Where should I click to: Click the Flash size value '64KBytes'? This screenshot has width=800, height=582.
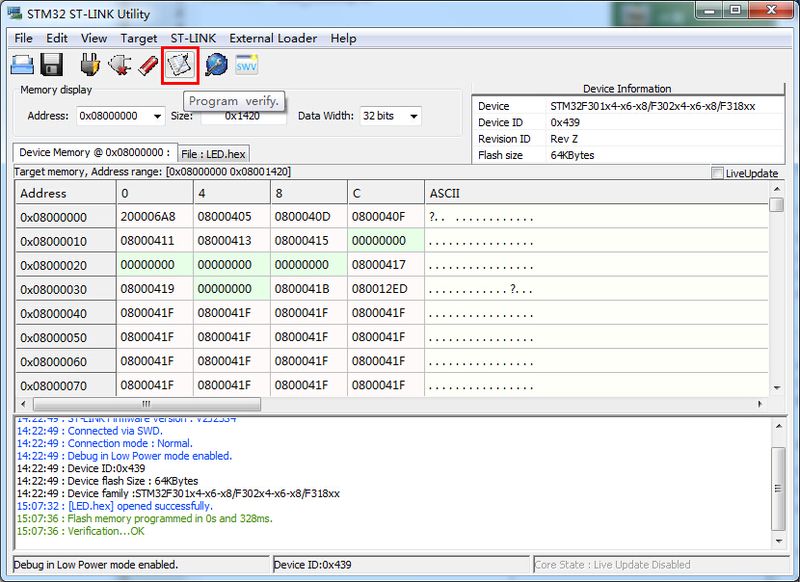572,155
